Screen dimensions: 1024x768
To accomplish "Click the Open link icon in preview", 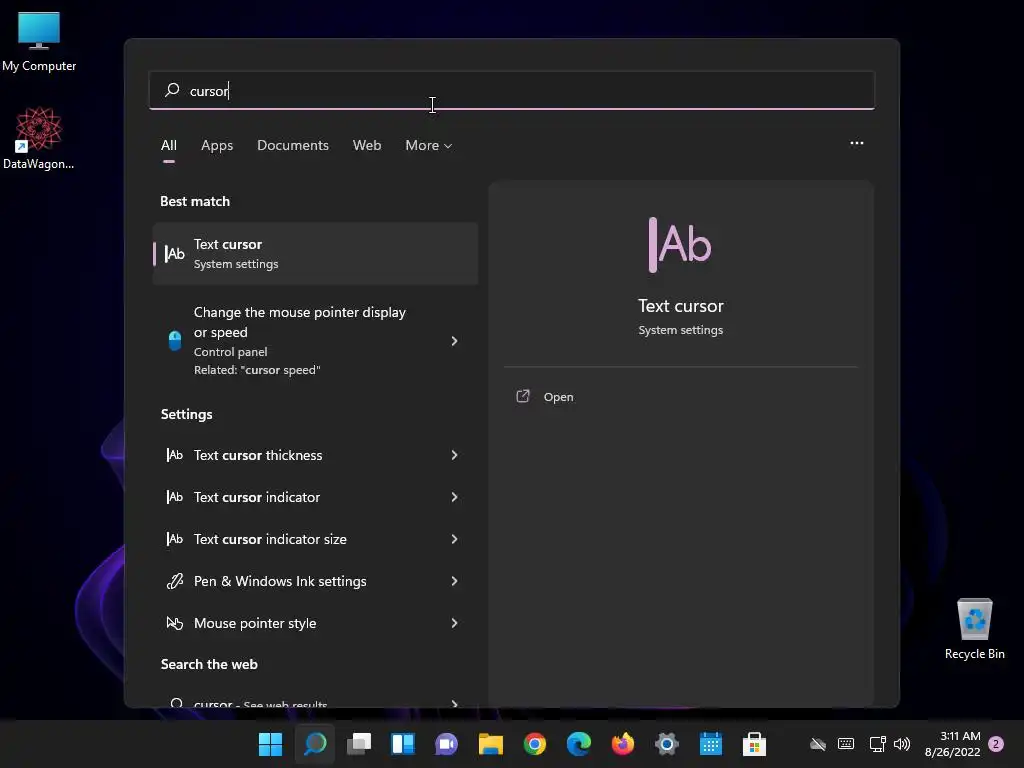I will [523, 396].
